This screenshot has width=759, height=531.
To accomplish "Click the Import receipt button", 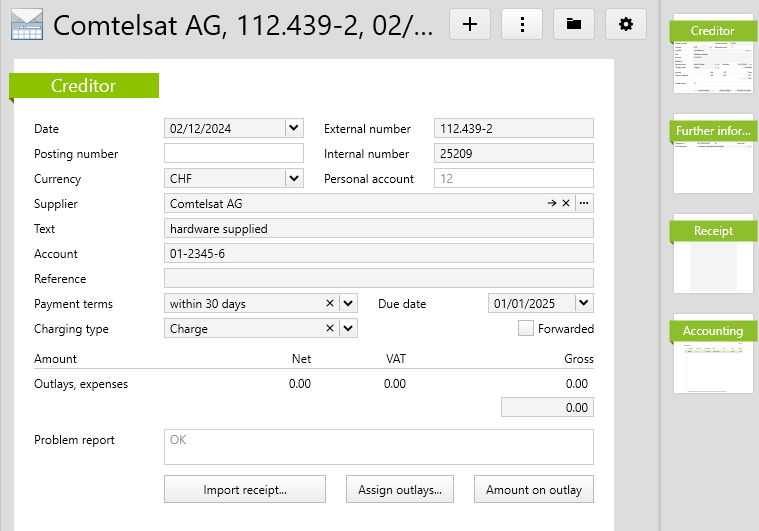I will click(x=245, y=490).
